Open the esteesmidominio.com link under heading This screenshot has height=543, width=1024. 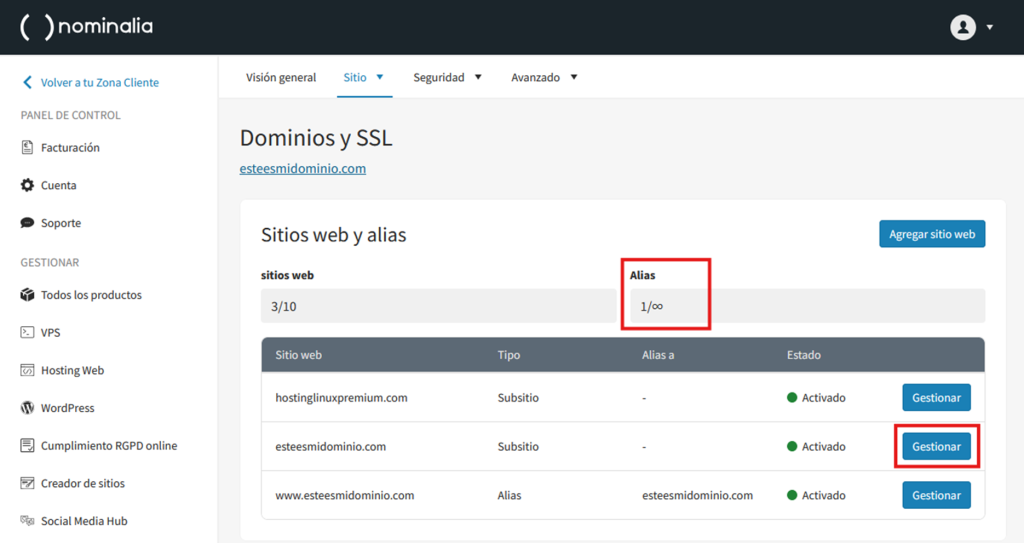302,169
